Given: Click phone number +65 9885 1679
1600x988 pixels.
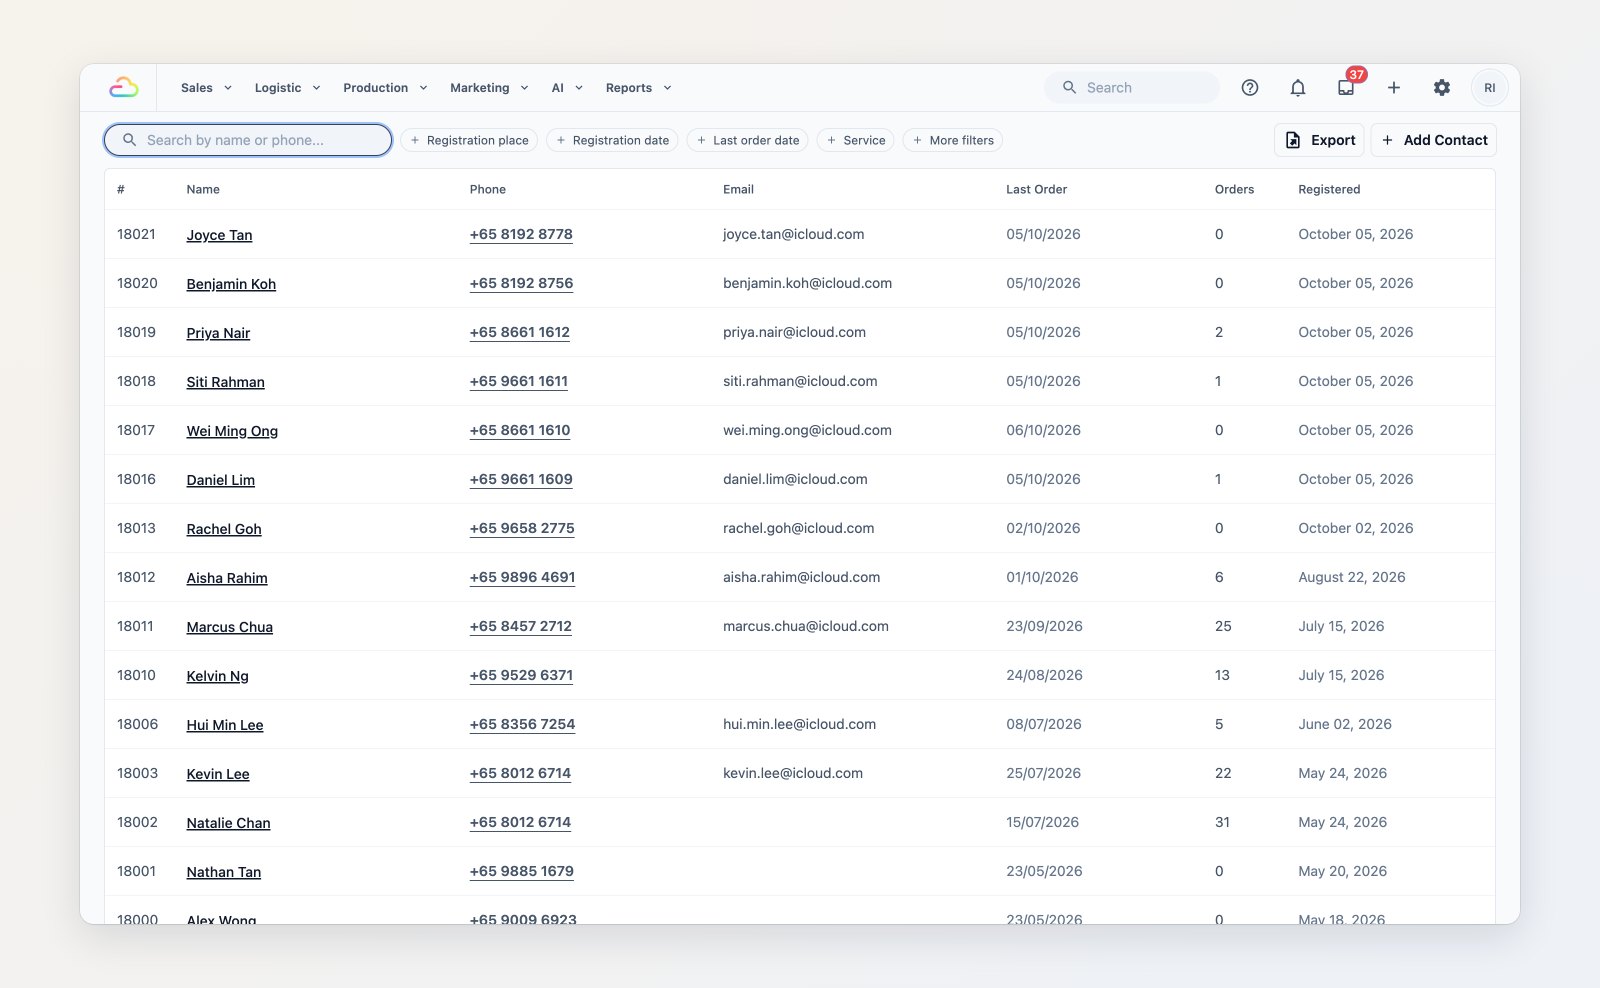Looking at the screenshot, I should point(522,872).
